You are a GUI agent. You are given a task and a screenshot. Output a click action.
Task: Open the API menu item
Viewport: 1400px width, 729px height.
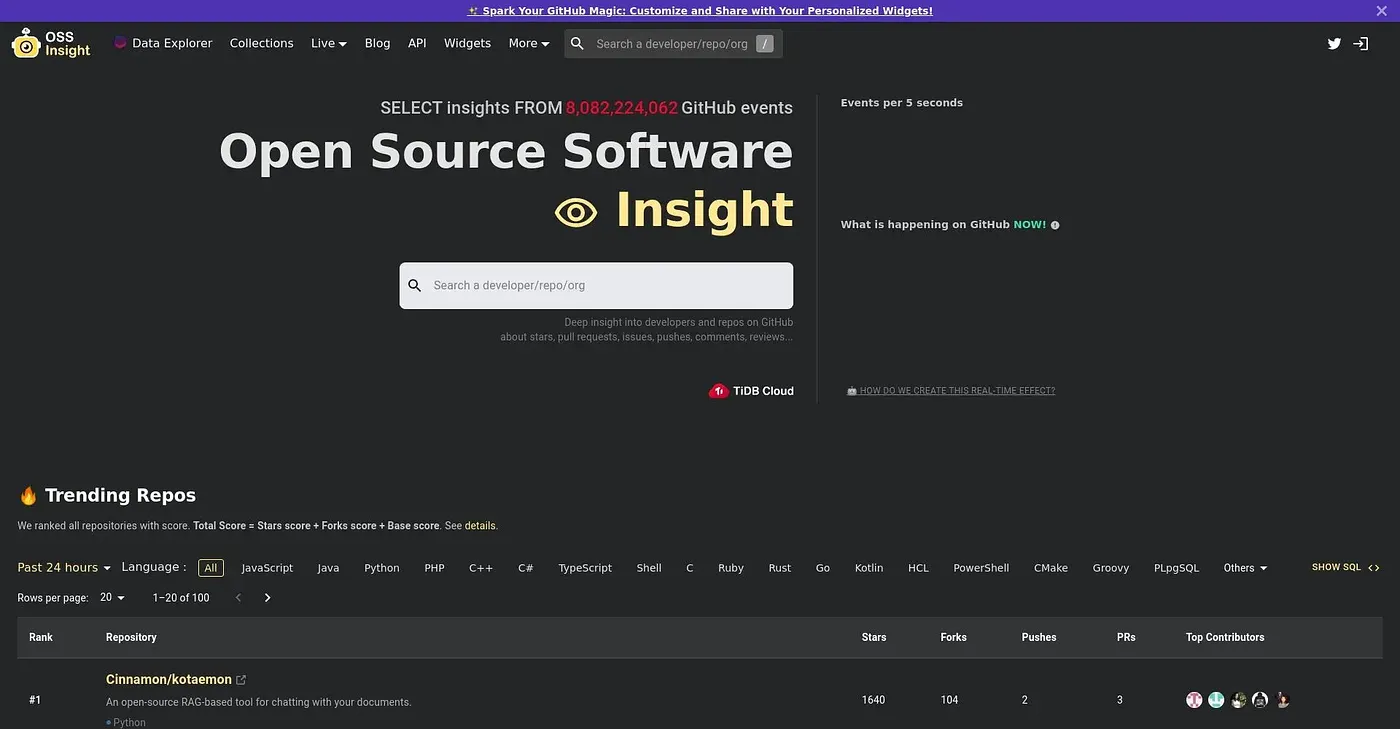[x=417, y=44]
